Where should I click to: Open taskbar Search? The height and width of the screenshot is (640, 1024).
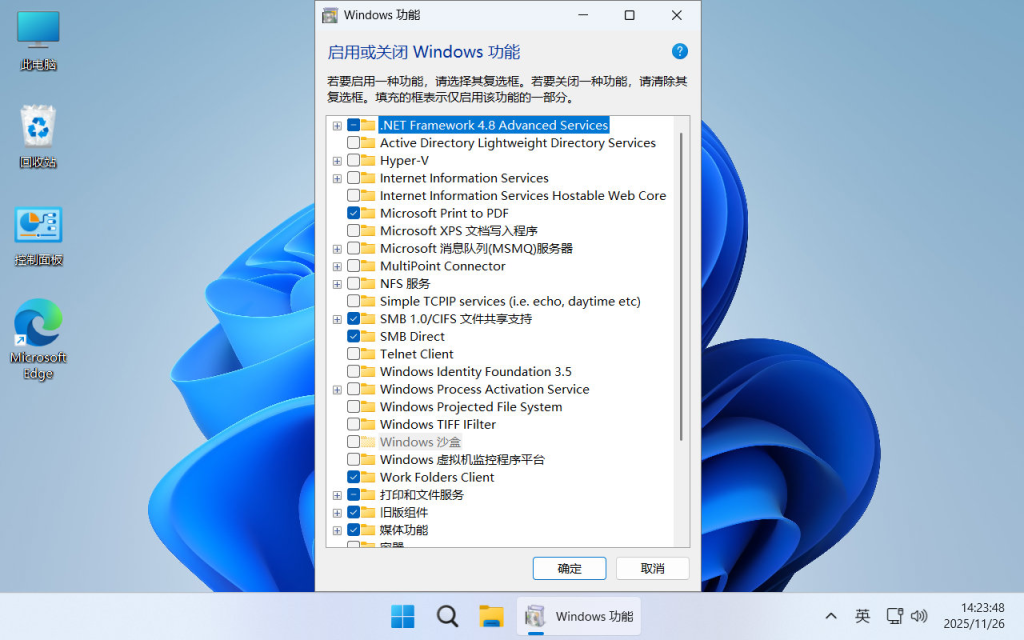click(x=446, y=616)
